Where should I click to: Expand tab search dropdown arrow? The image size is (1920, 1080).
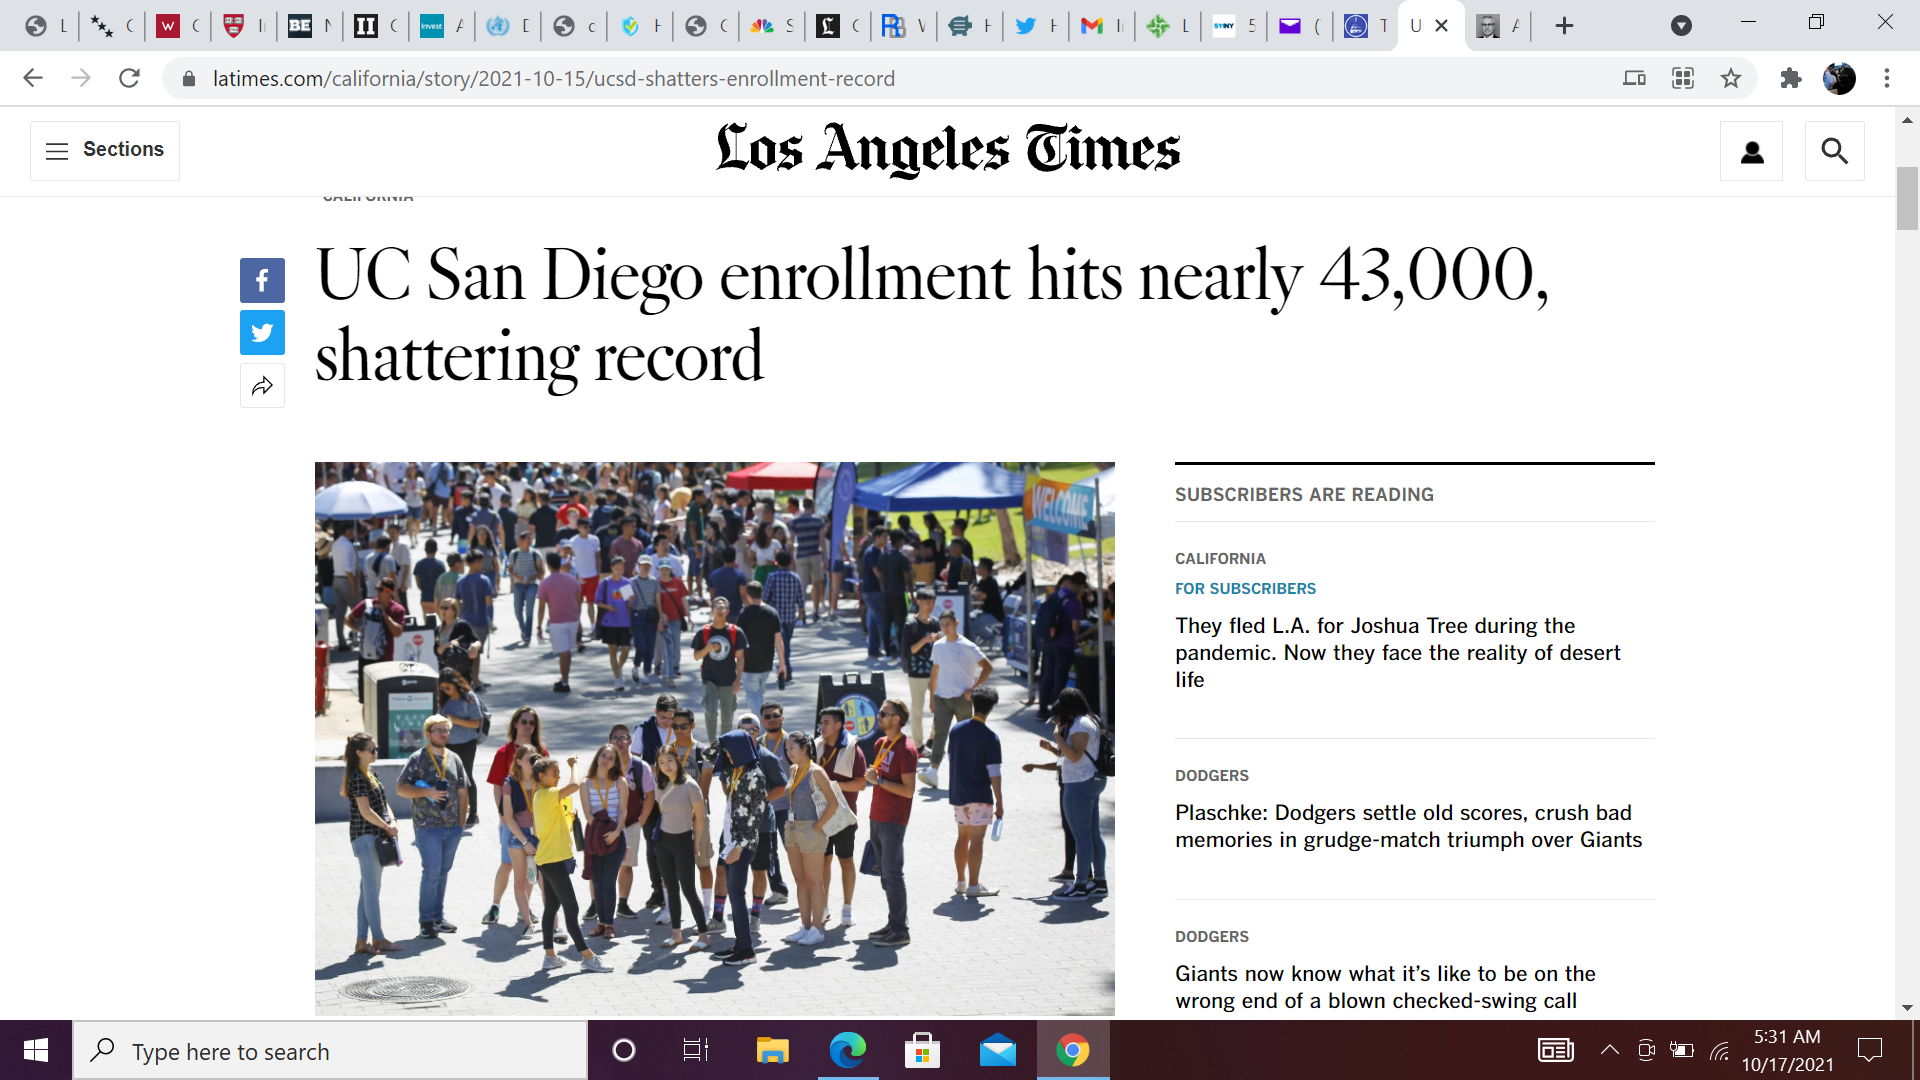[x=1681, y=26]
